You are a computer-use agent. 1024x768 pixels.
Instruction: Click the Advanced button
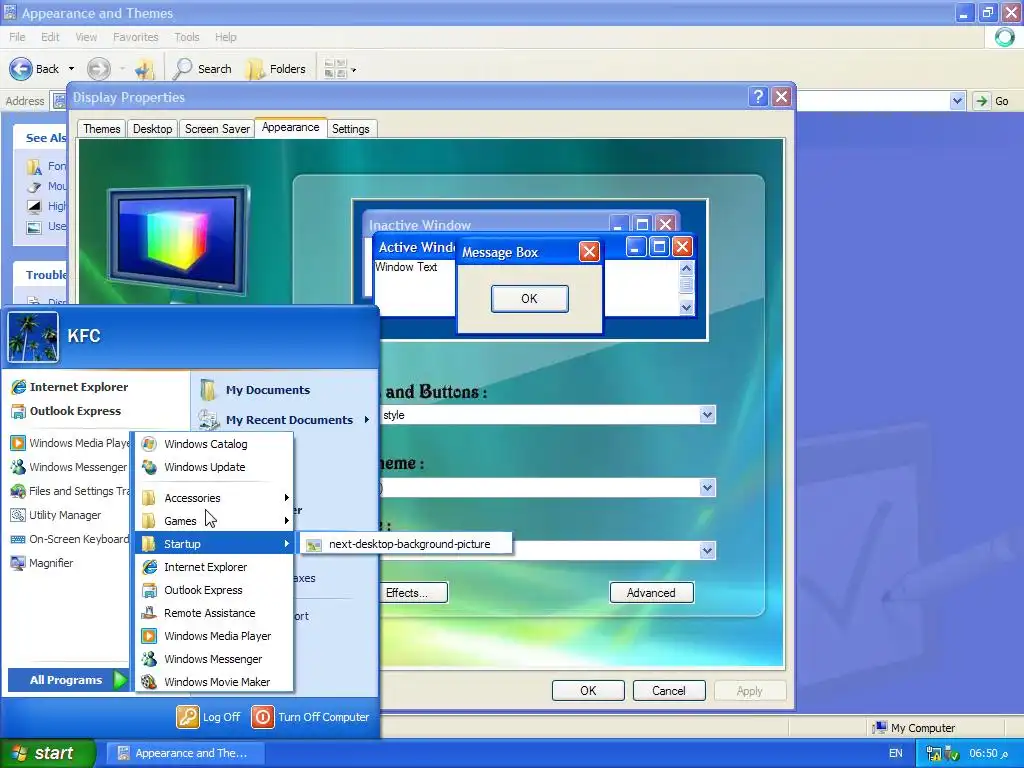pyautogui.click(x=651, y=593)
